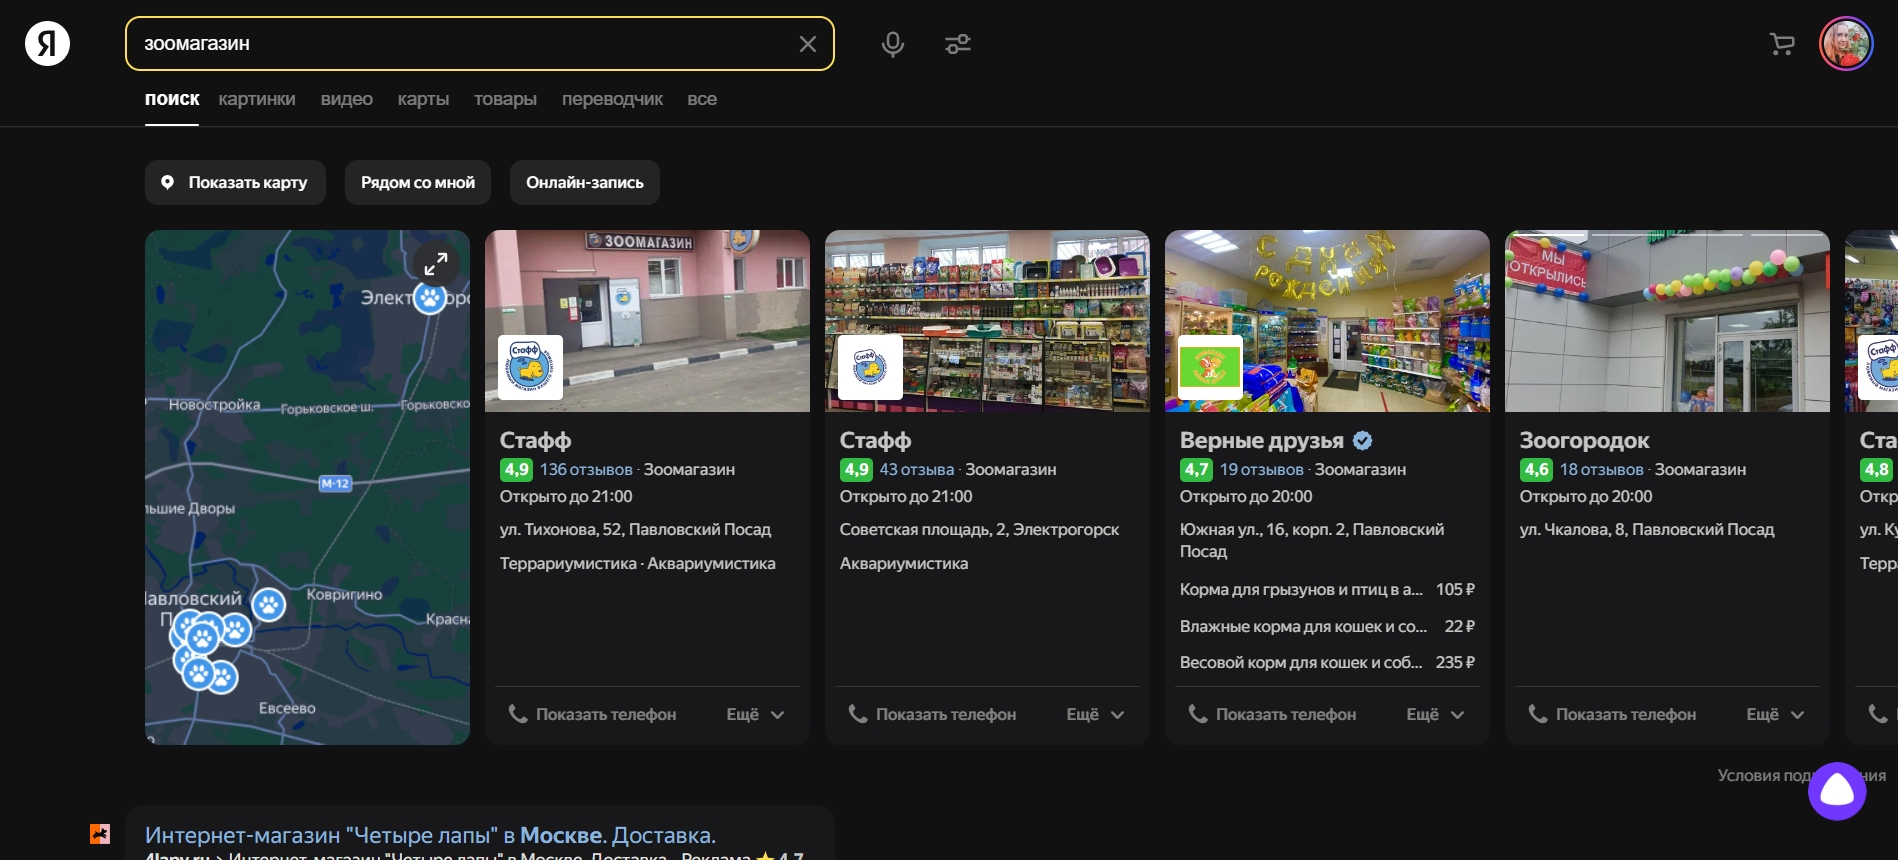Open the shopping cart icon
The width and height of the screenshot is (1898, 860).
(x=1782, y=44)
